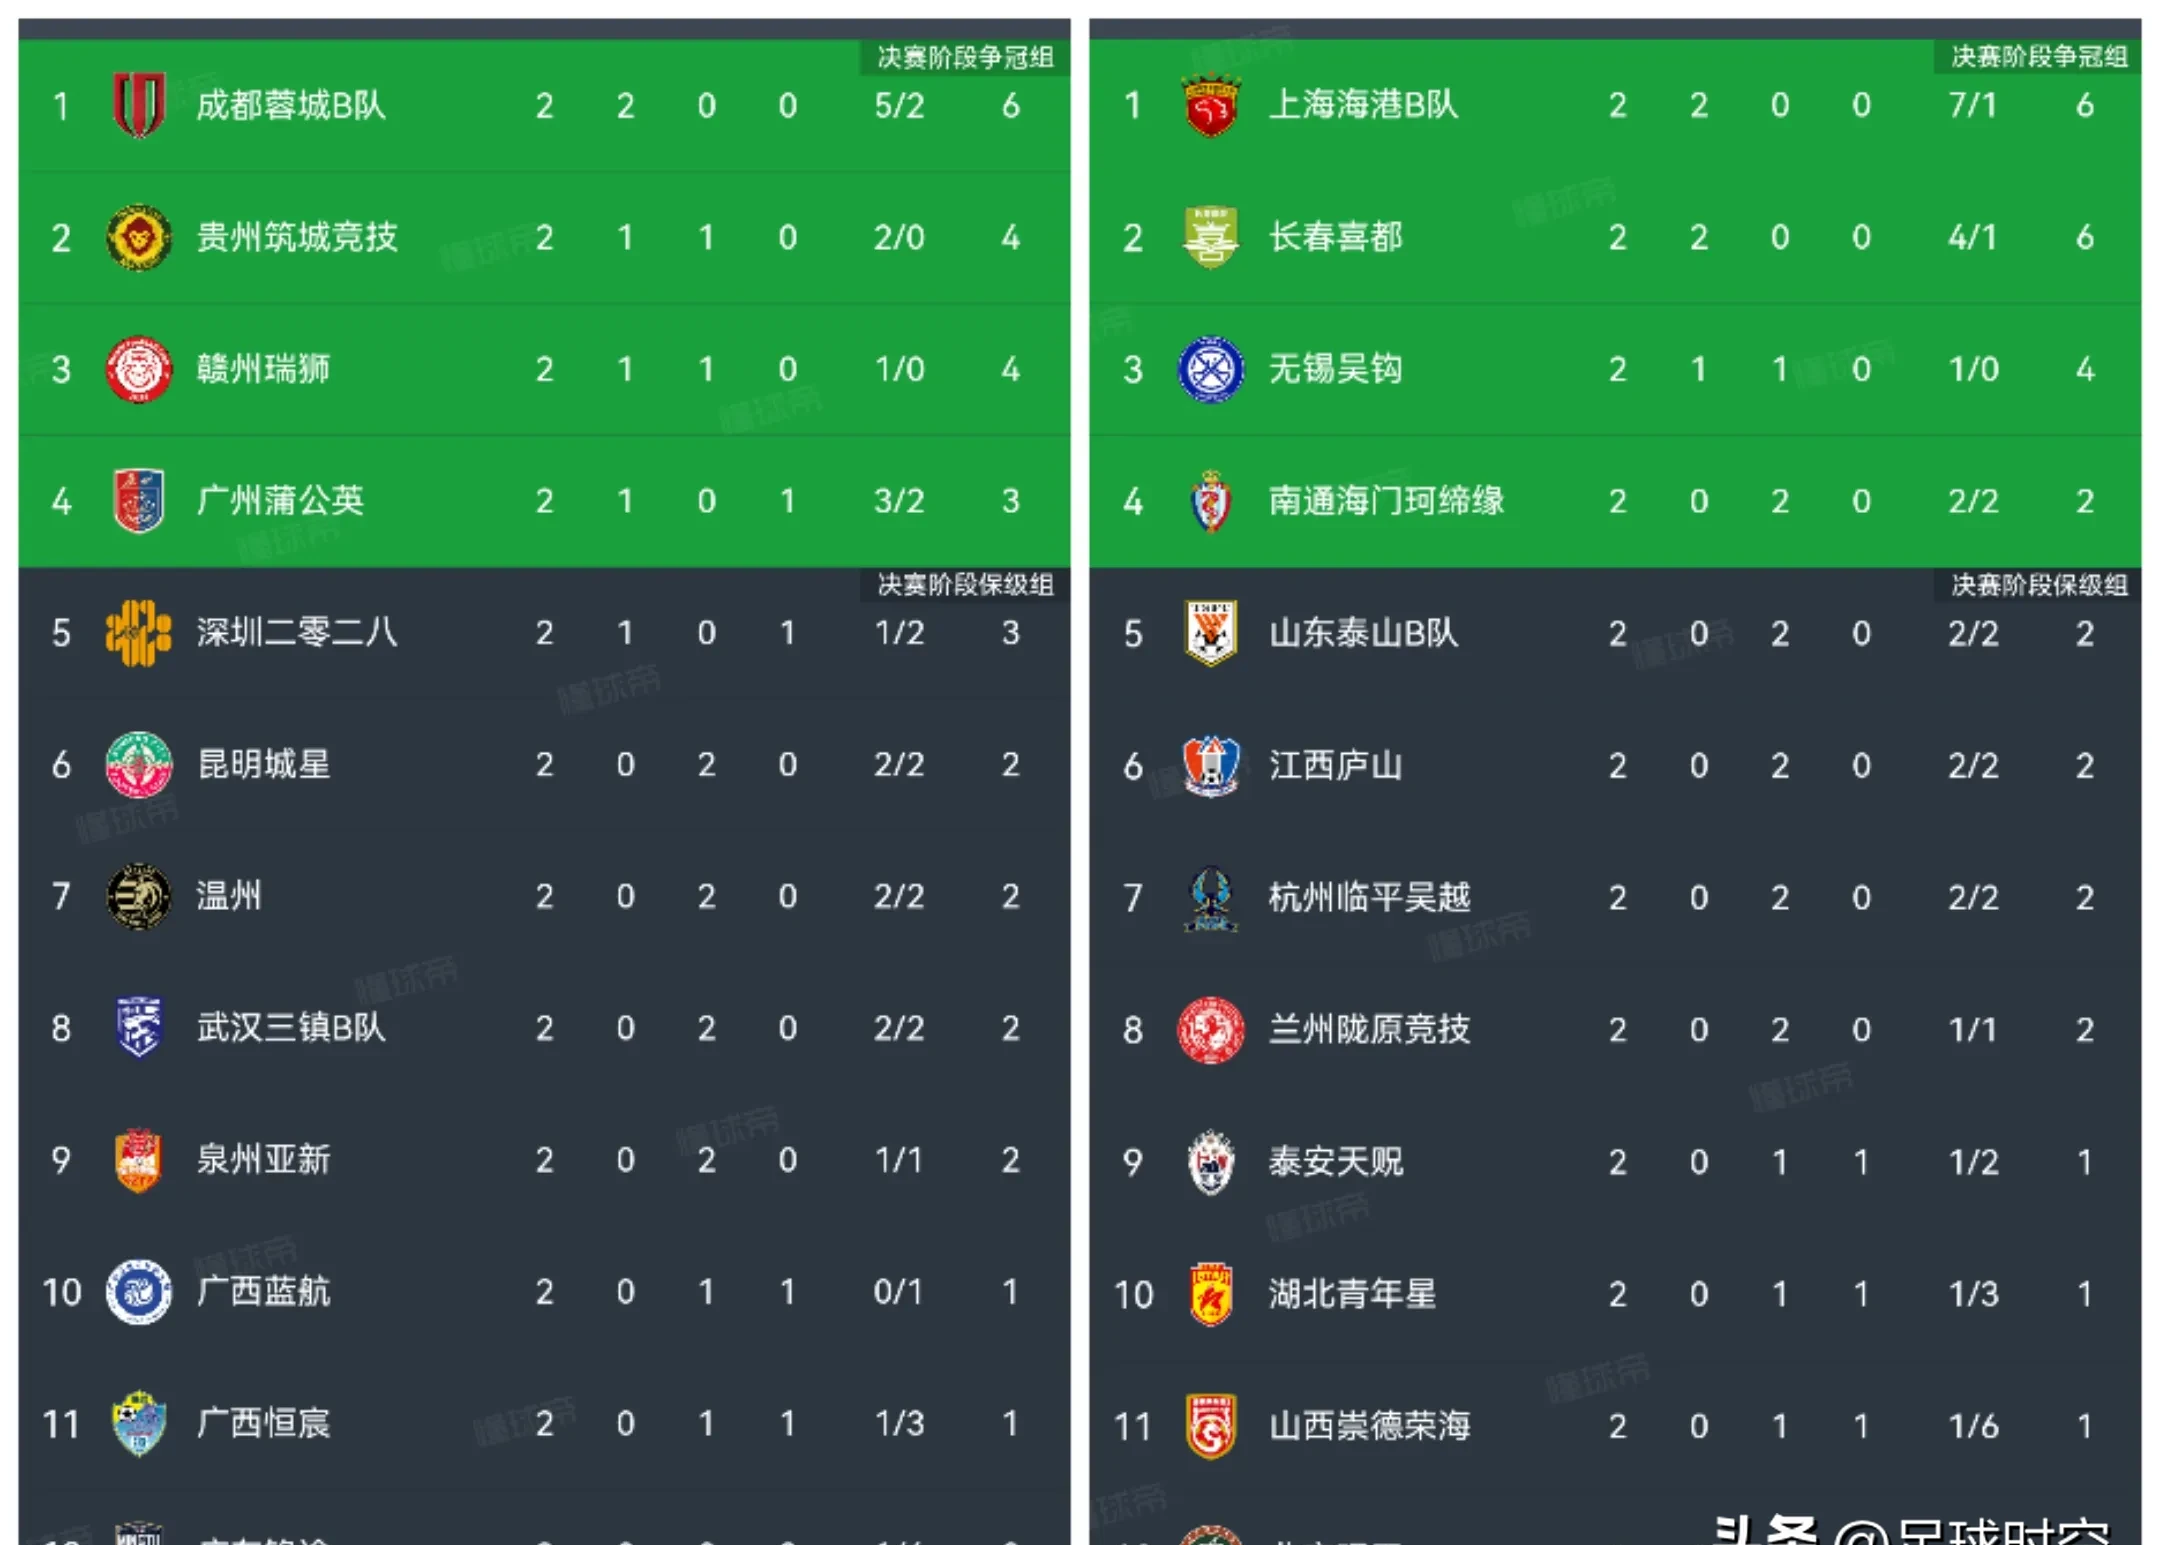
Task: Click the 温州 black and gold emblem
Action: pyautogui.click(x=138, y=896)
